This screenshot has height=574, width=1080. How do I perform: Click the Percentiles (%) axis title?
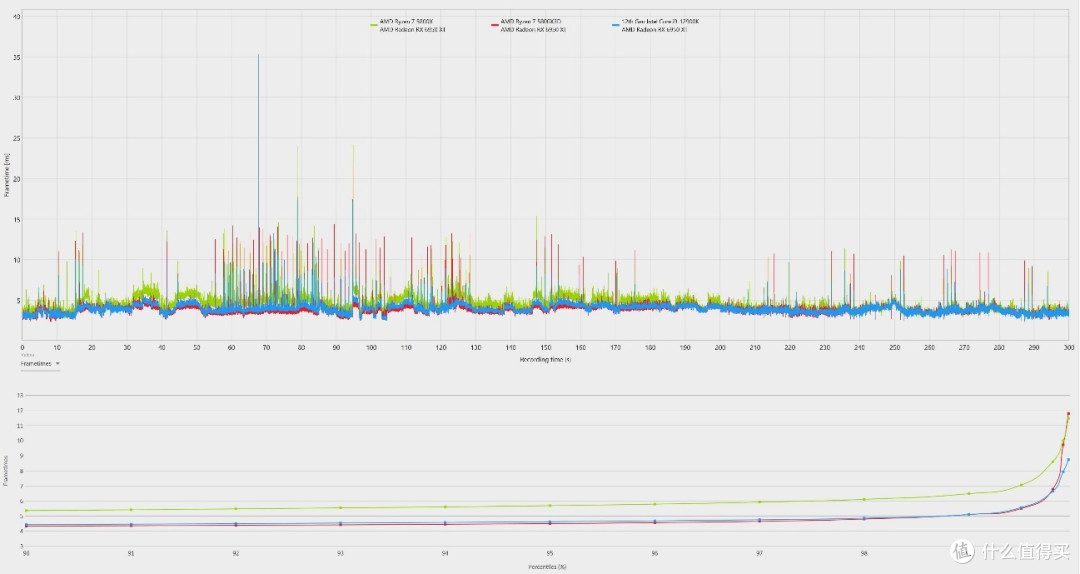(548, 567)
